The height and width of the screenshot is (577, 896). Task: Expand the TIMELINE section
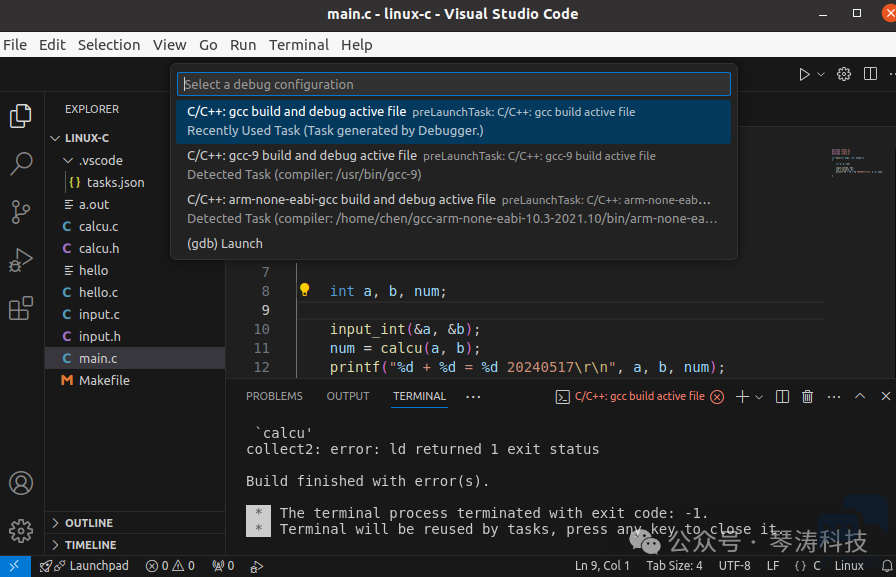point(135,545)
